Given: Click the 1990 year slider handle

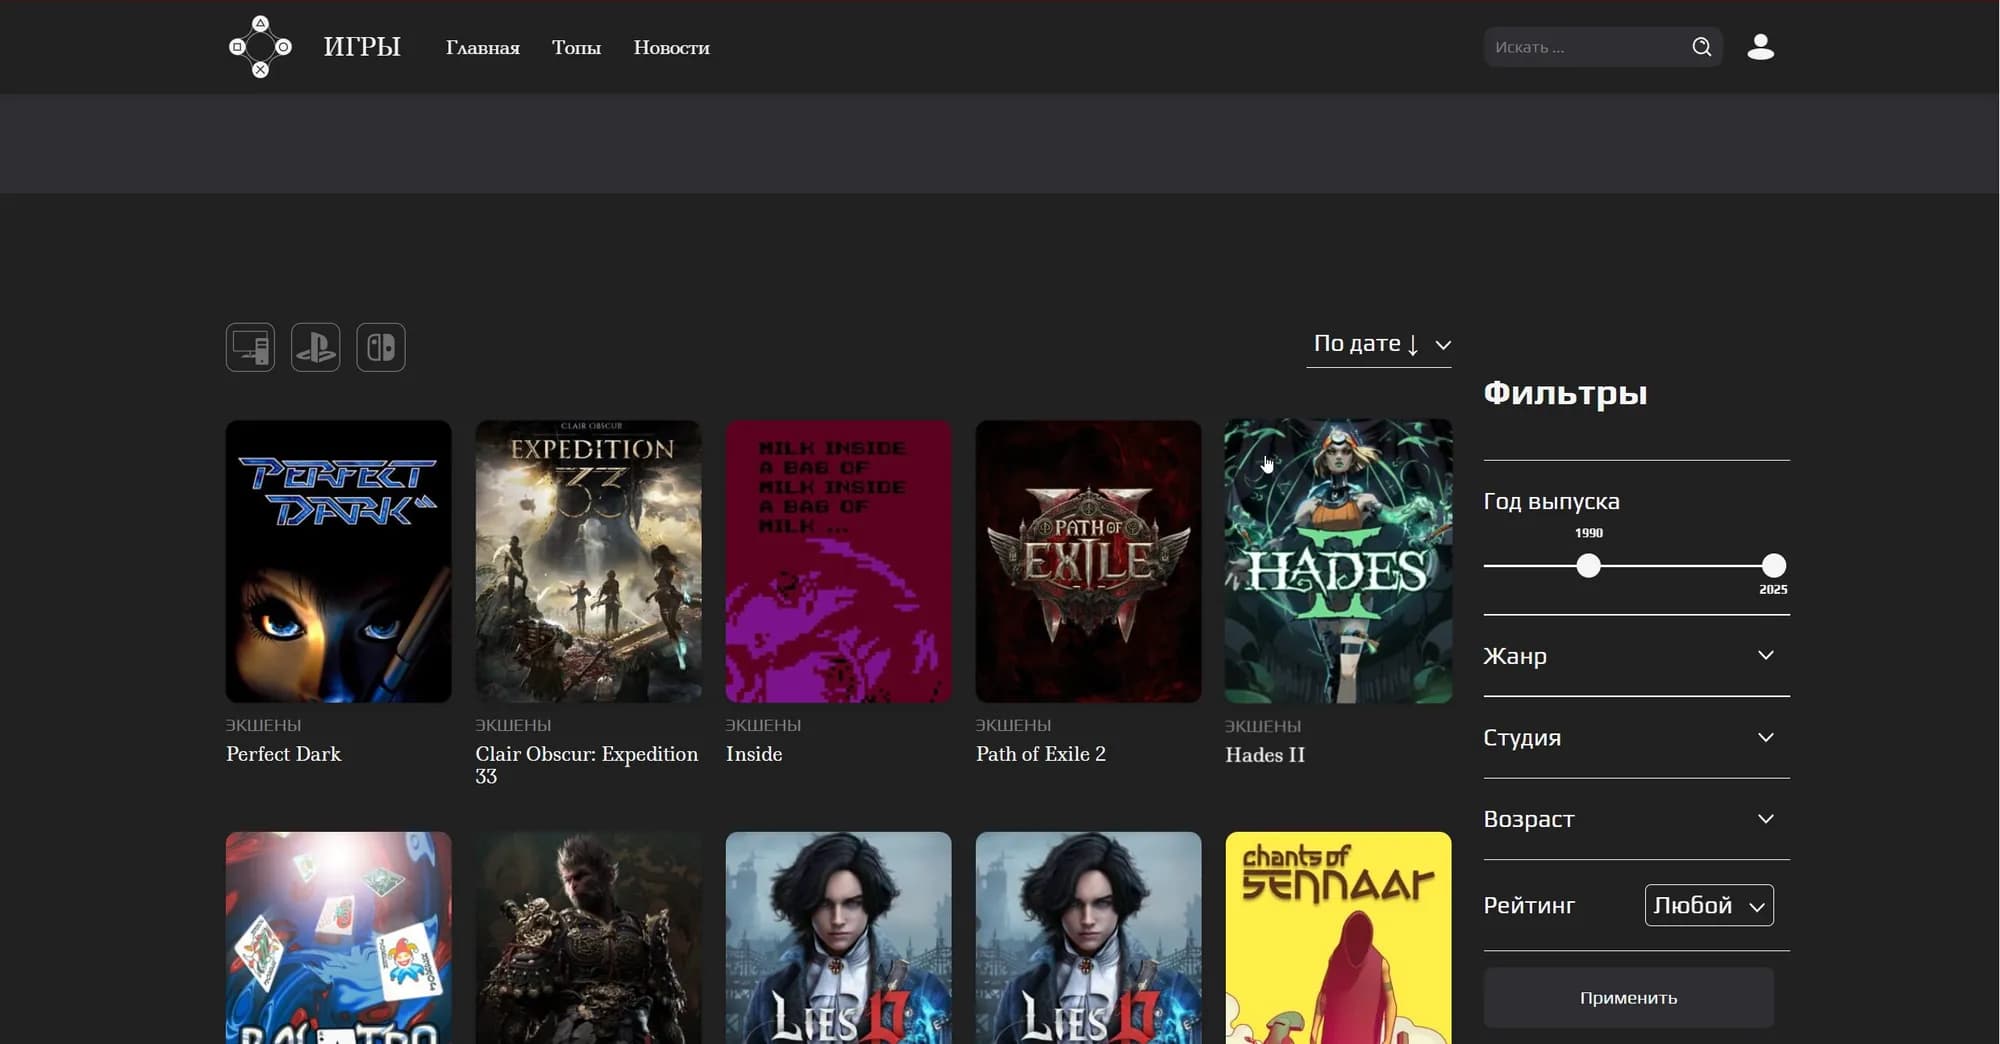Looking at the screenshot, I should click(x=1588, y=566).
